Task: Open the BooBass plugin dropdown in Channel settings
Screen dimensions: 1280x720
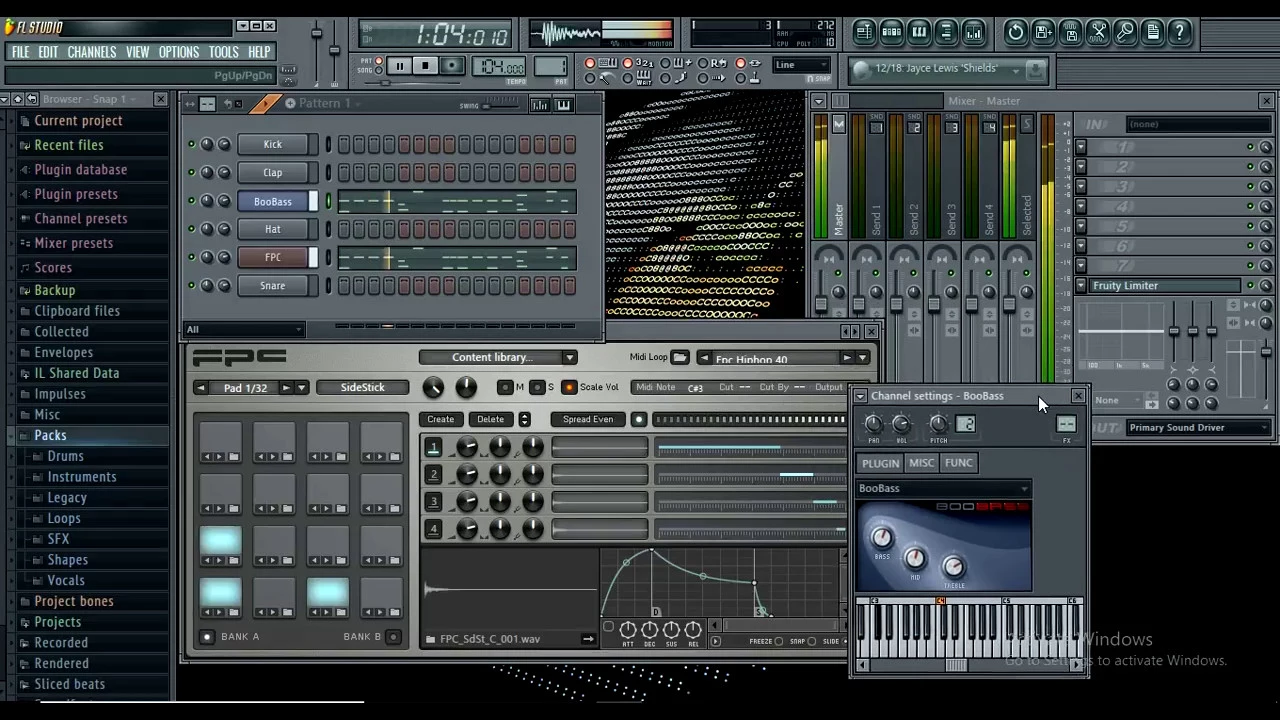Action: [943, 488]
